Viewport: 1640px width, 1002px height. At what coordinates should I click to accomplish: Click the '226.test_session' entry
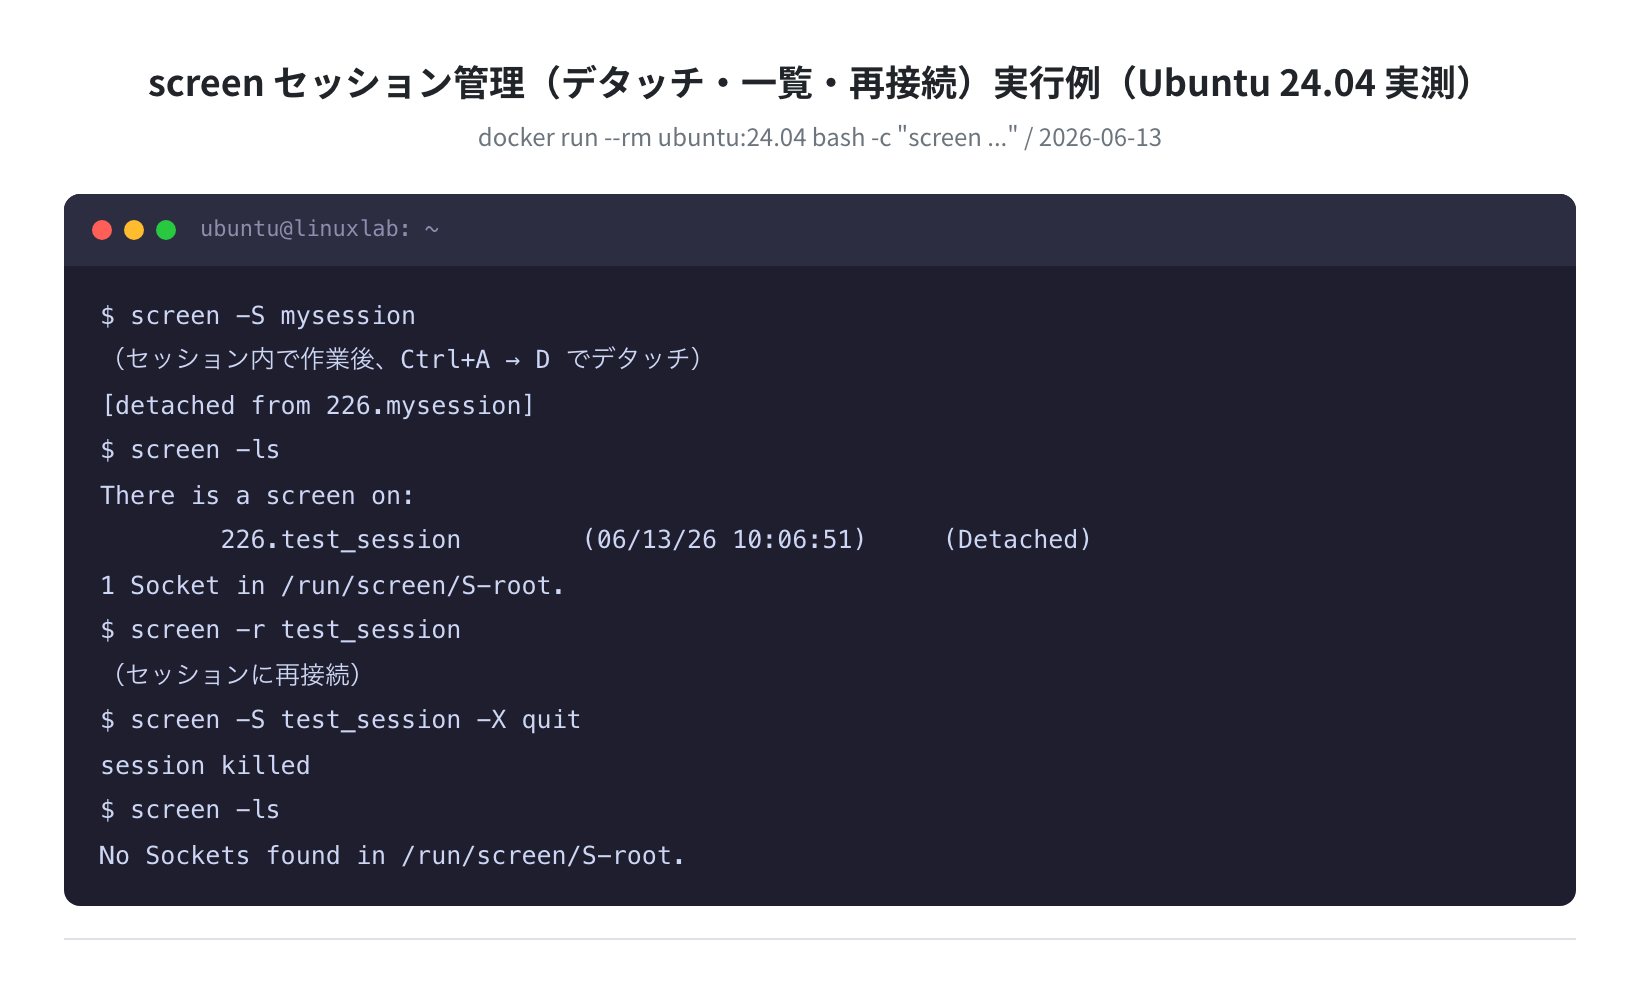pos(340,540)
